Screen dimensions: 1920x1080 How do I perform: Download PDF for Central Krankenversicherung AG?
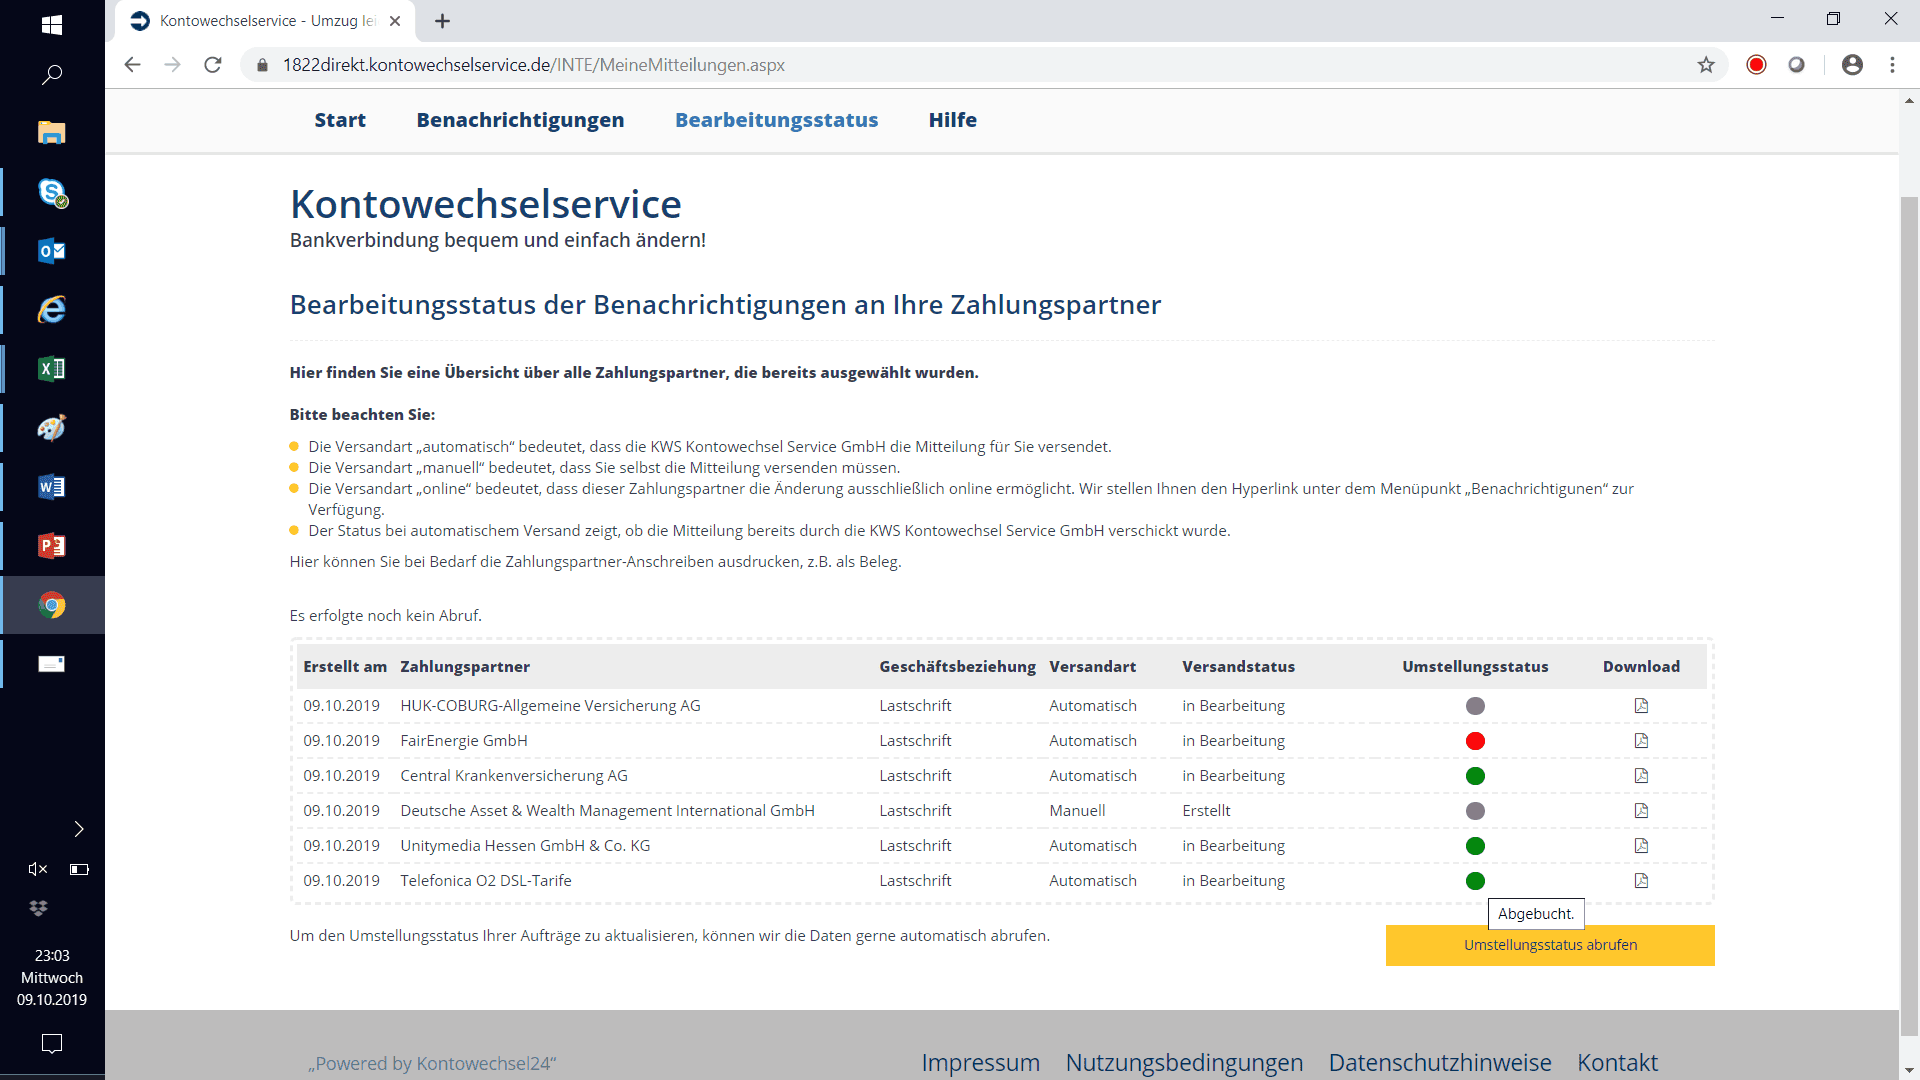1641,776
